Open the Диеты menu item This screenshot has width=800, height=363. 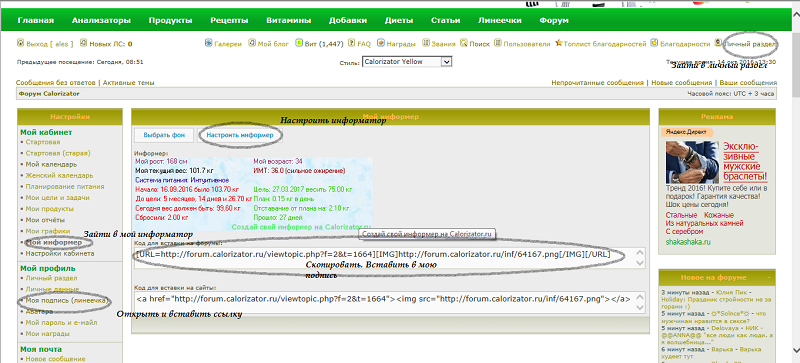[399, 21]
